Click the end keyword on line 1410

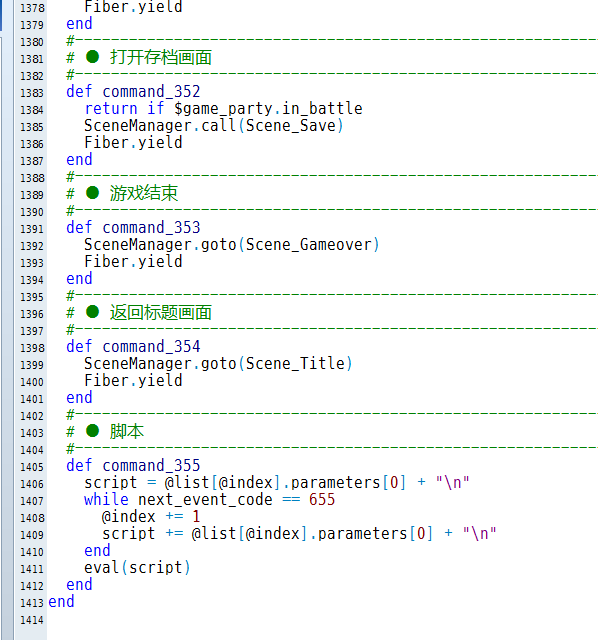(97, 551)
